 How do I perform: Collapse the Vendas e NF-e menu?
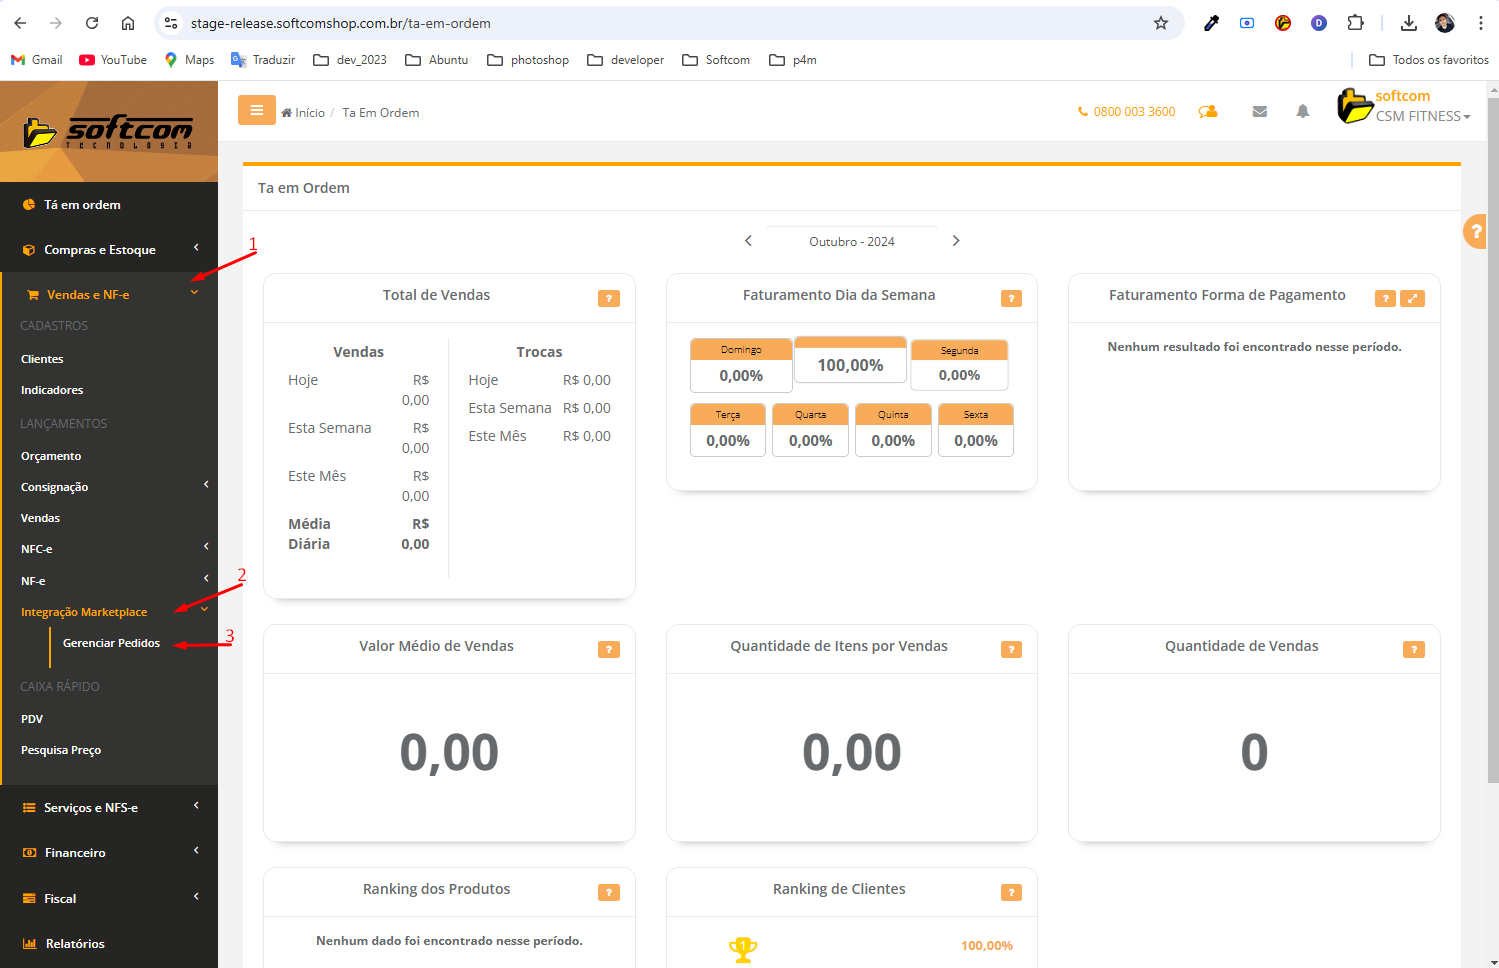(x=88, y=295)
